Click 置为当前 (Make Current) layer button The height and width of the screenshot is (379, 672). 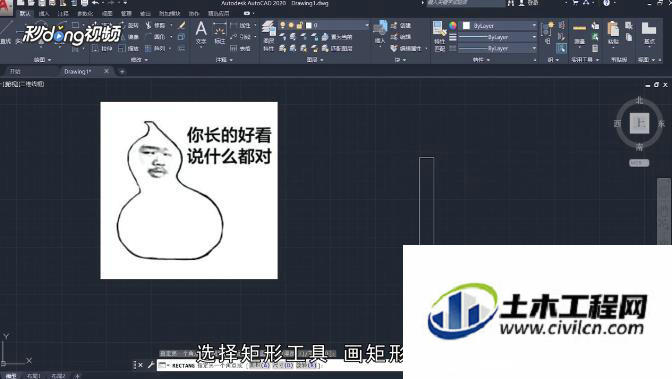pyautogui.click(x=338, y=37)
